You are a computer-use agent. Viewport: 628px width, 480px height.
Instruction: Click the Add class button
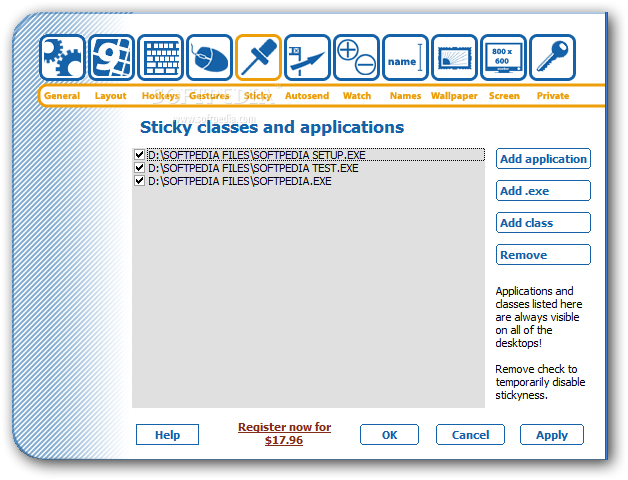tap(543, 223)
